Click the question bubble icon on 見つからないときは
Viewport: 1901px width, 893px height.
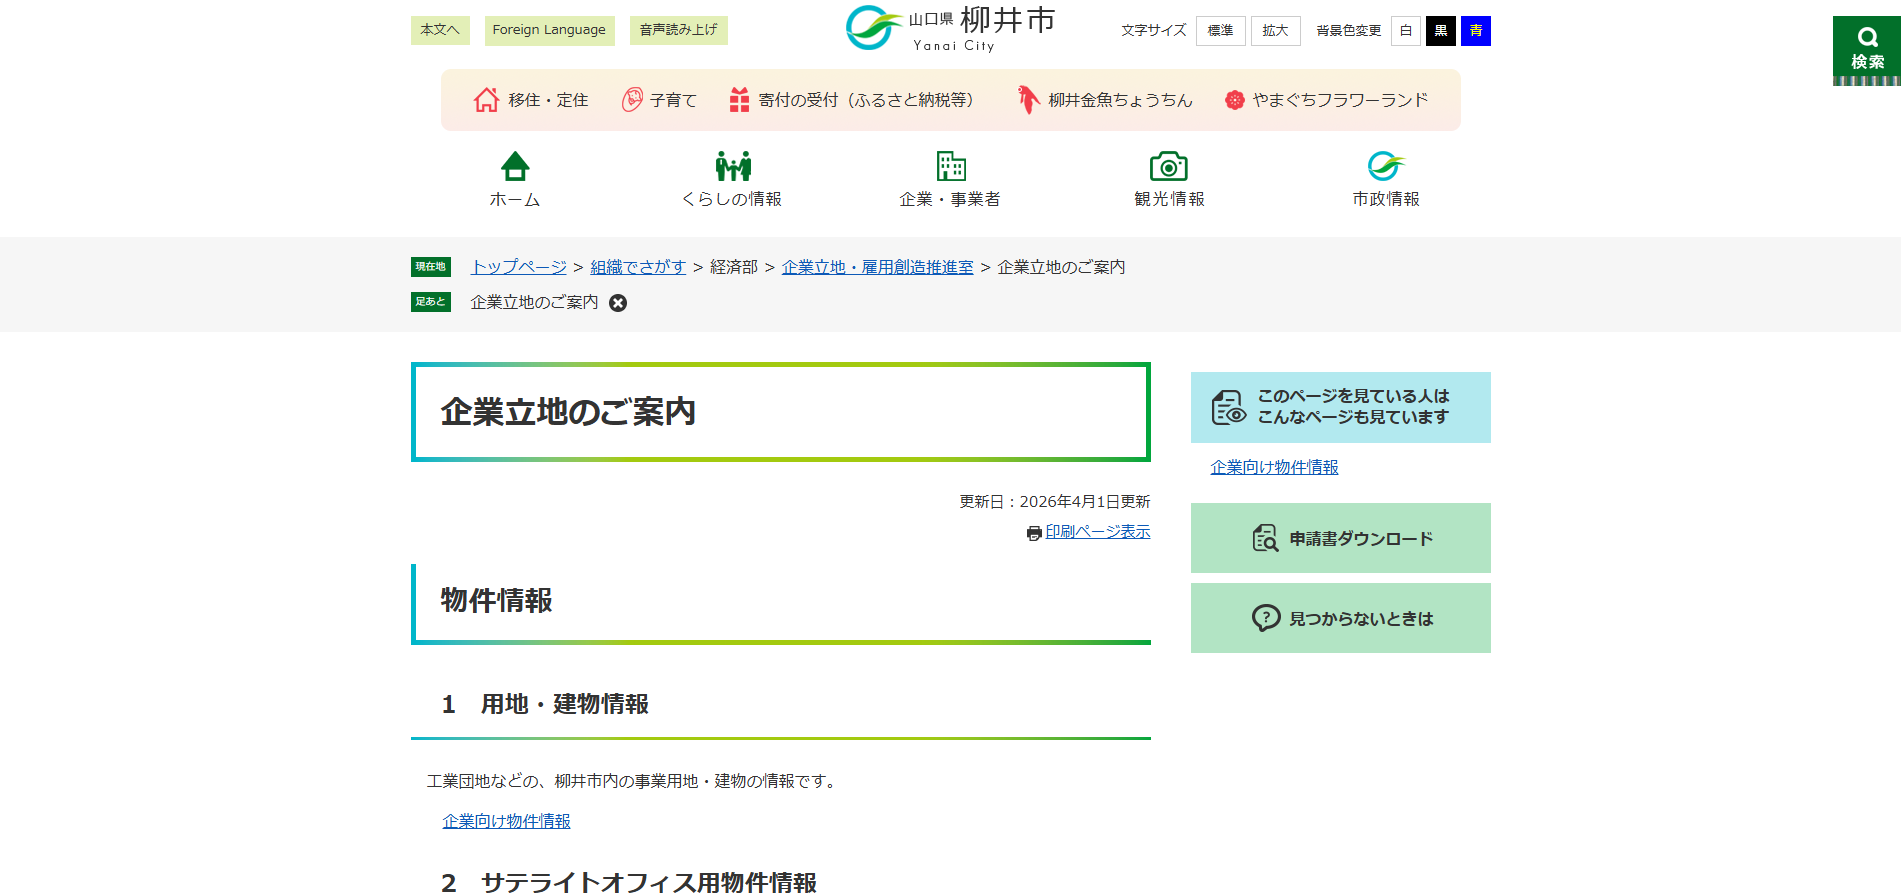tap(1266, 618)
